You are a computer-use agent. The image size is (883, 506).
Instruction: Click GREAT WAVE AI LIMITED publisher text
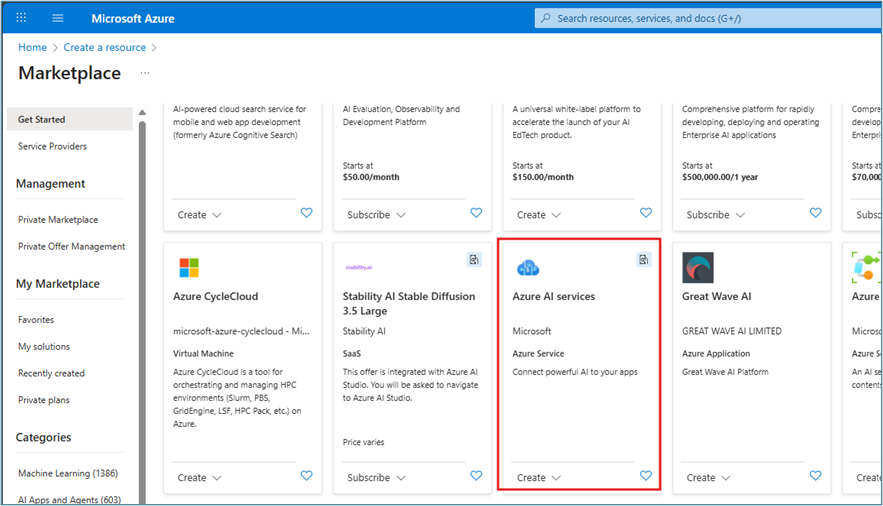point(732,331)
